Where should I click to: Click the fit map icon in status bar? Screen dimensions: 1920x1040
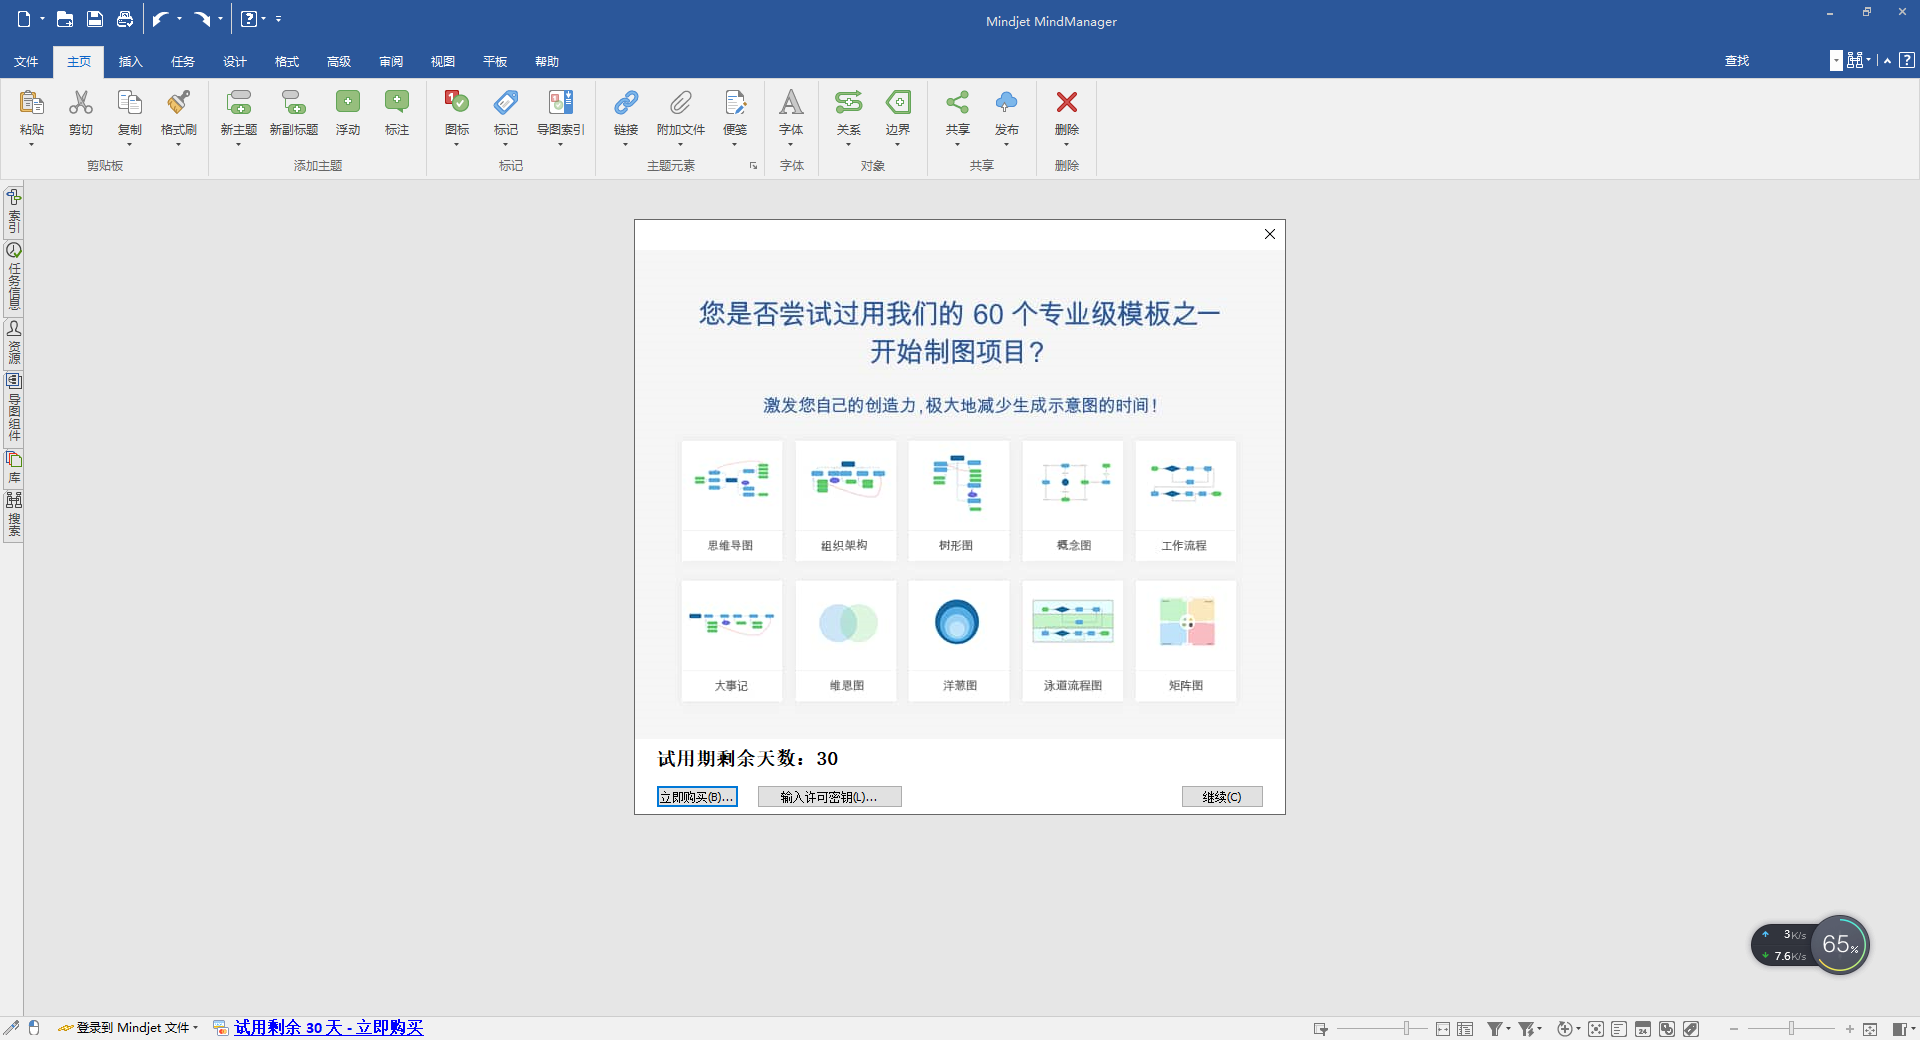[1870, 1029]
